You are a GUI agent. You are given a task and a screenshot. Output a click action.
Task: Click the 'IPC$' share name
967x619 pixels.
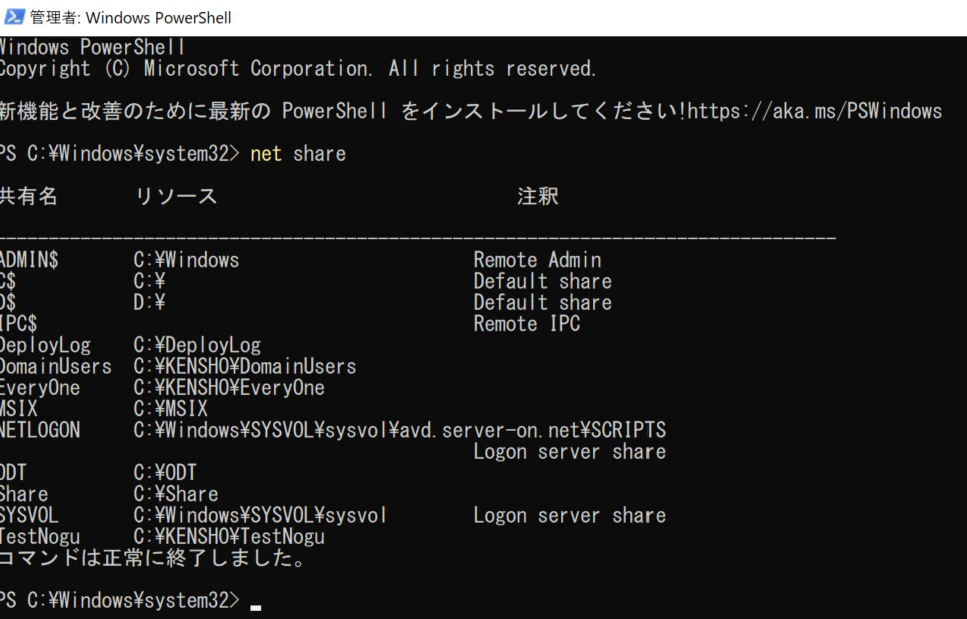pyautogui.click(x=19, y=324)
